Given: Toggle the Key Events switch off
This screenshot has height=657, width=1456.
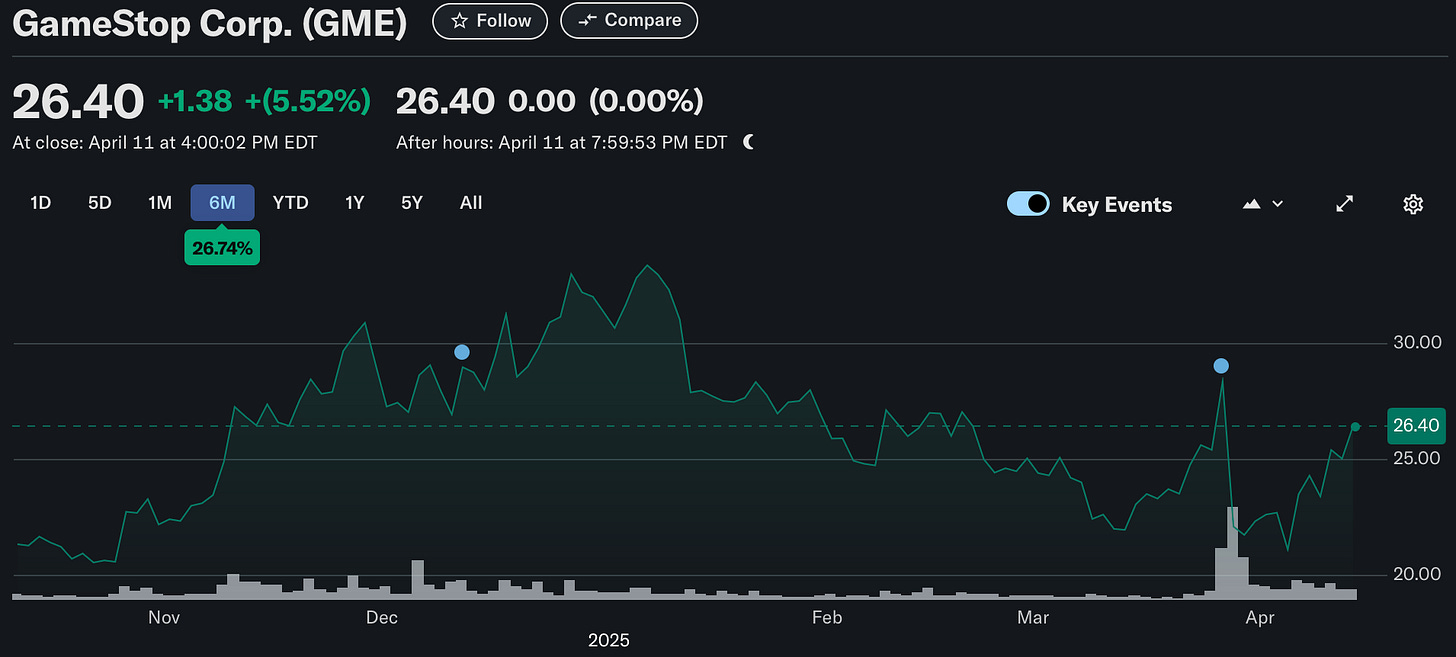Looking at the screenshot, I should [1028, 204].
